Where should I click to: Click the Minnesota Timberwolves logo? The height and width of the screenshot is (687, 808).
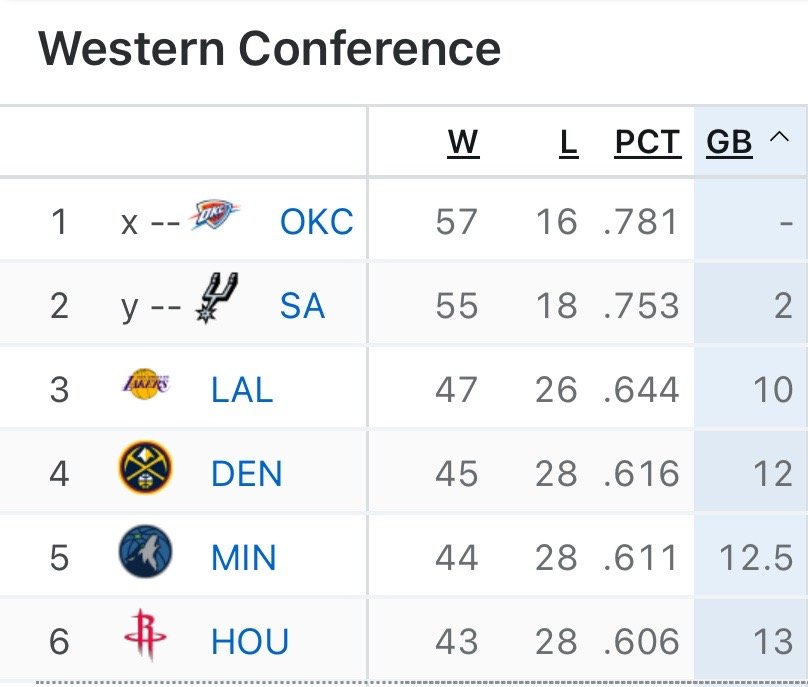146,554
